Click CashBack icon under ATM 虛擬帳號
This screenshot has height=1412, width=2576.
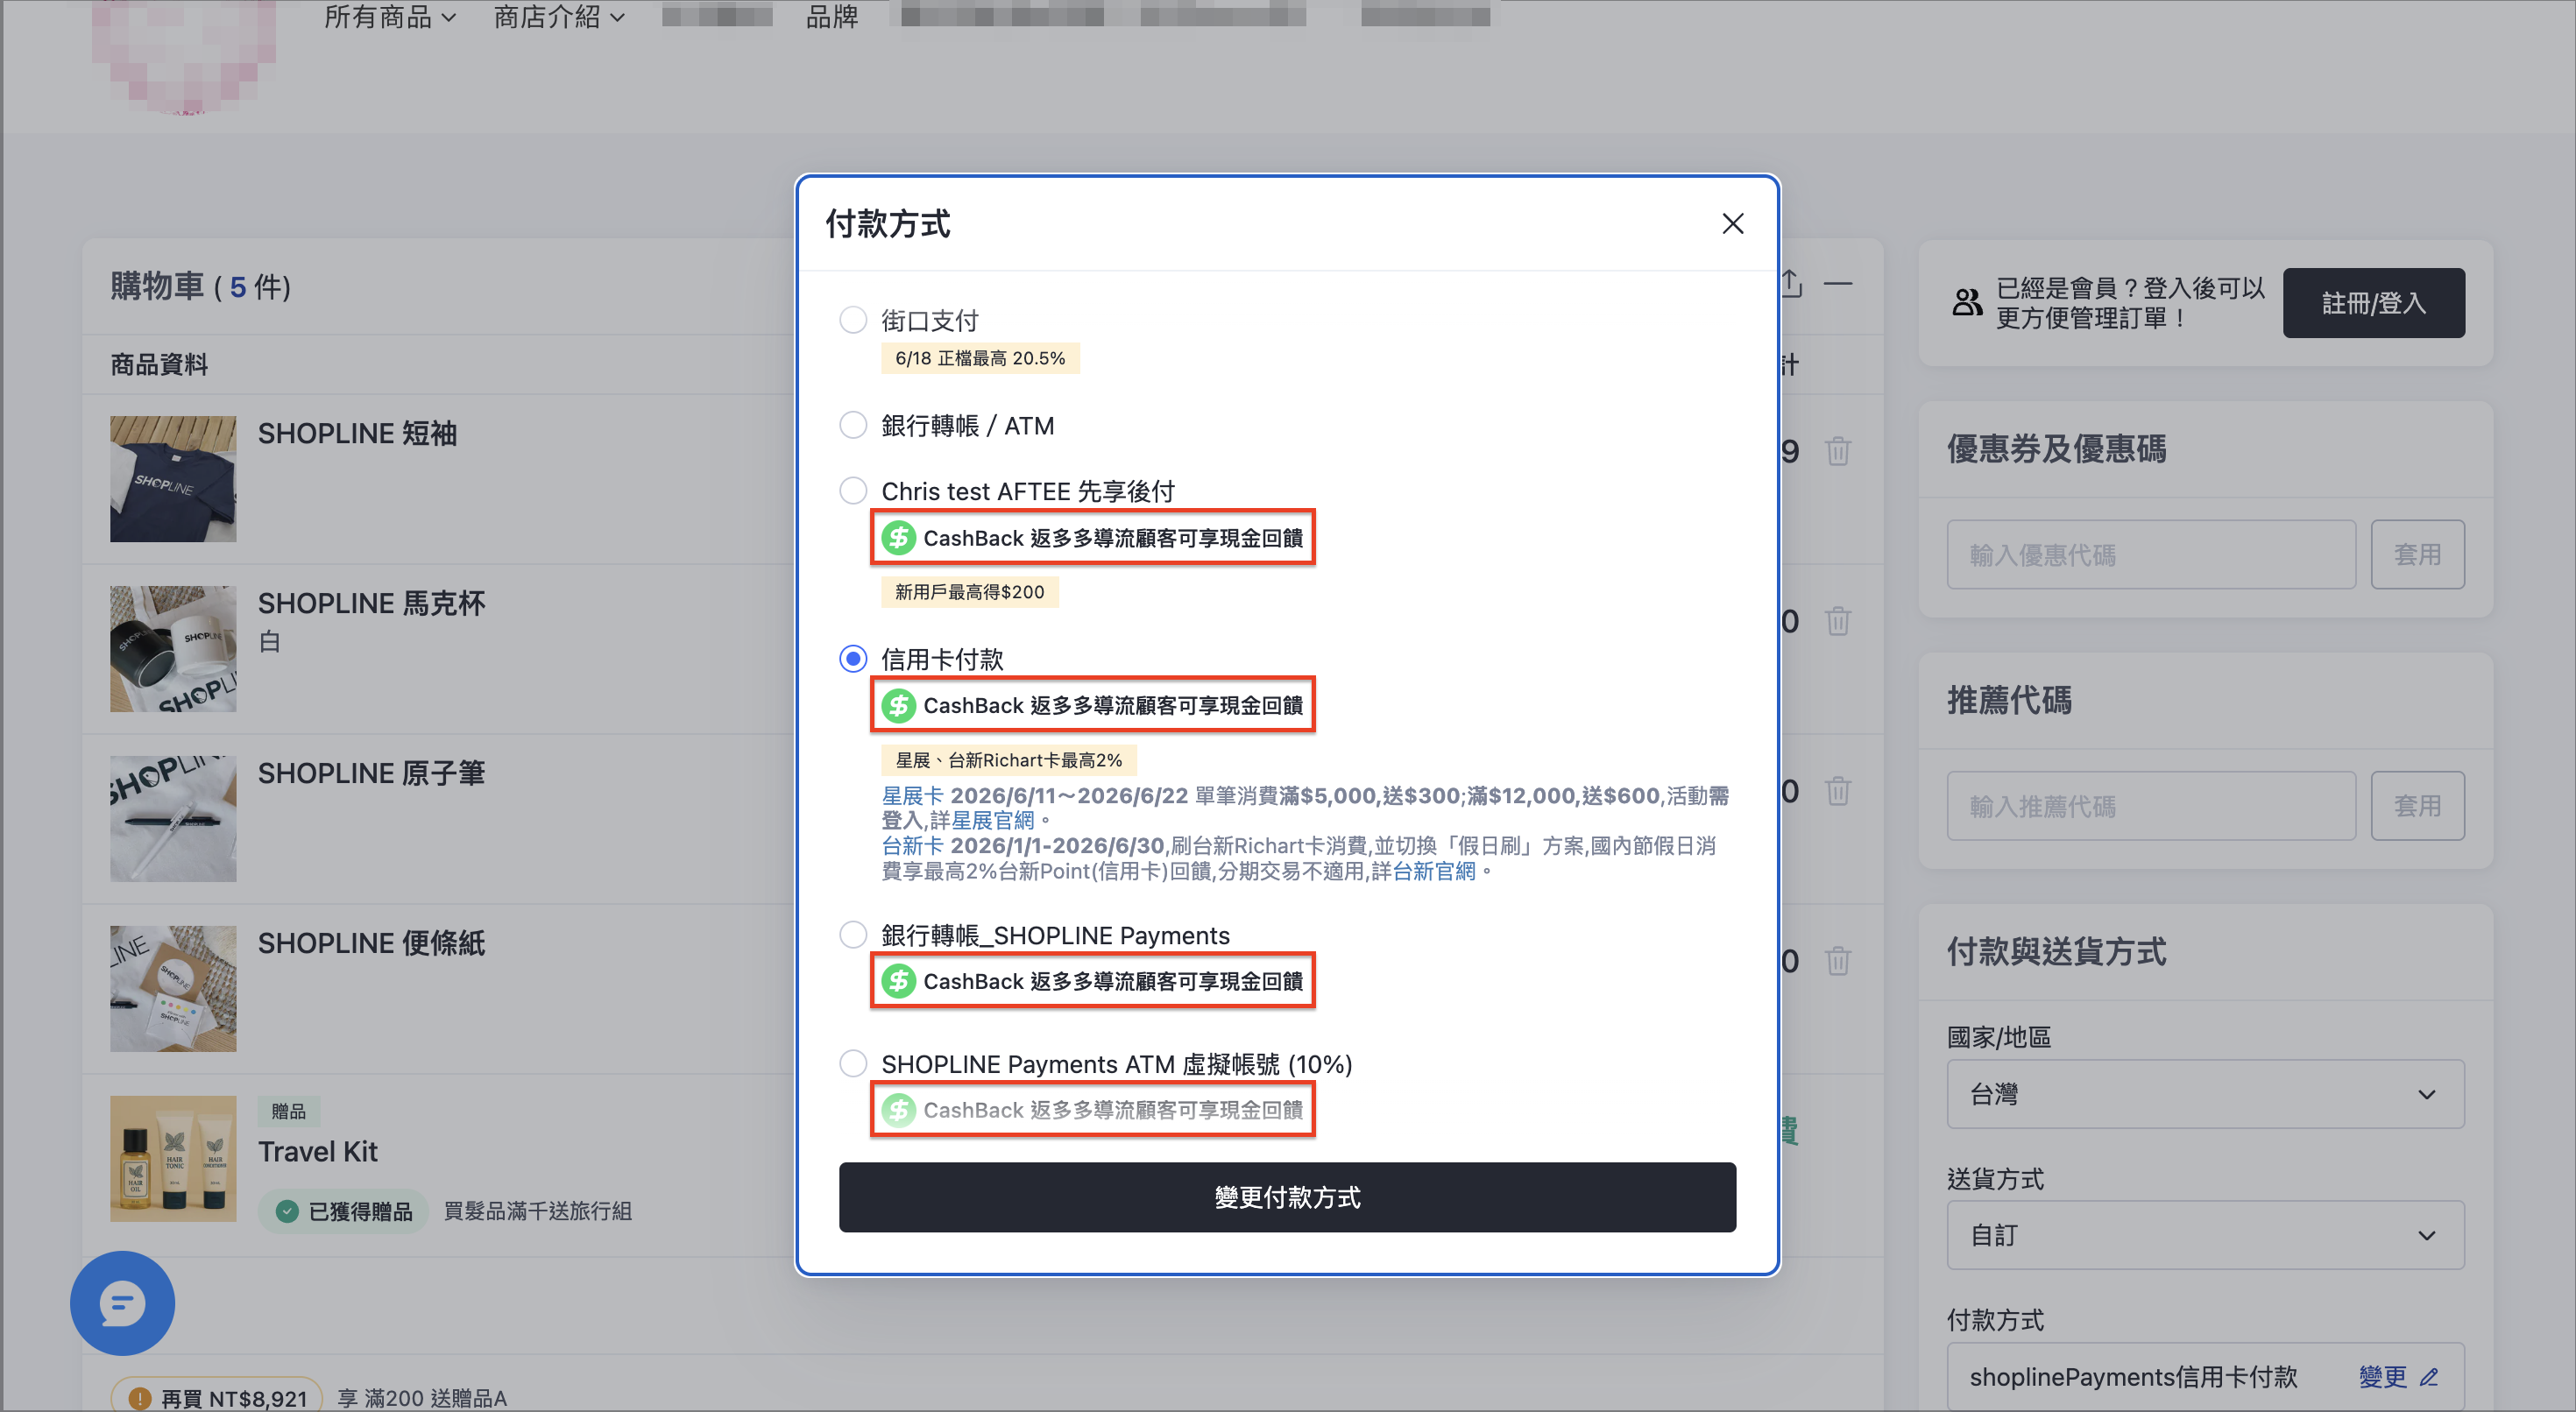click(898, 1110)
